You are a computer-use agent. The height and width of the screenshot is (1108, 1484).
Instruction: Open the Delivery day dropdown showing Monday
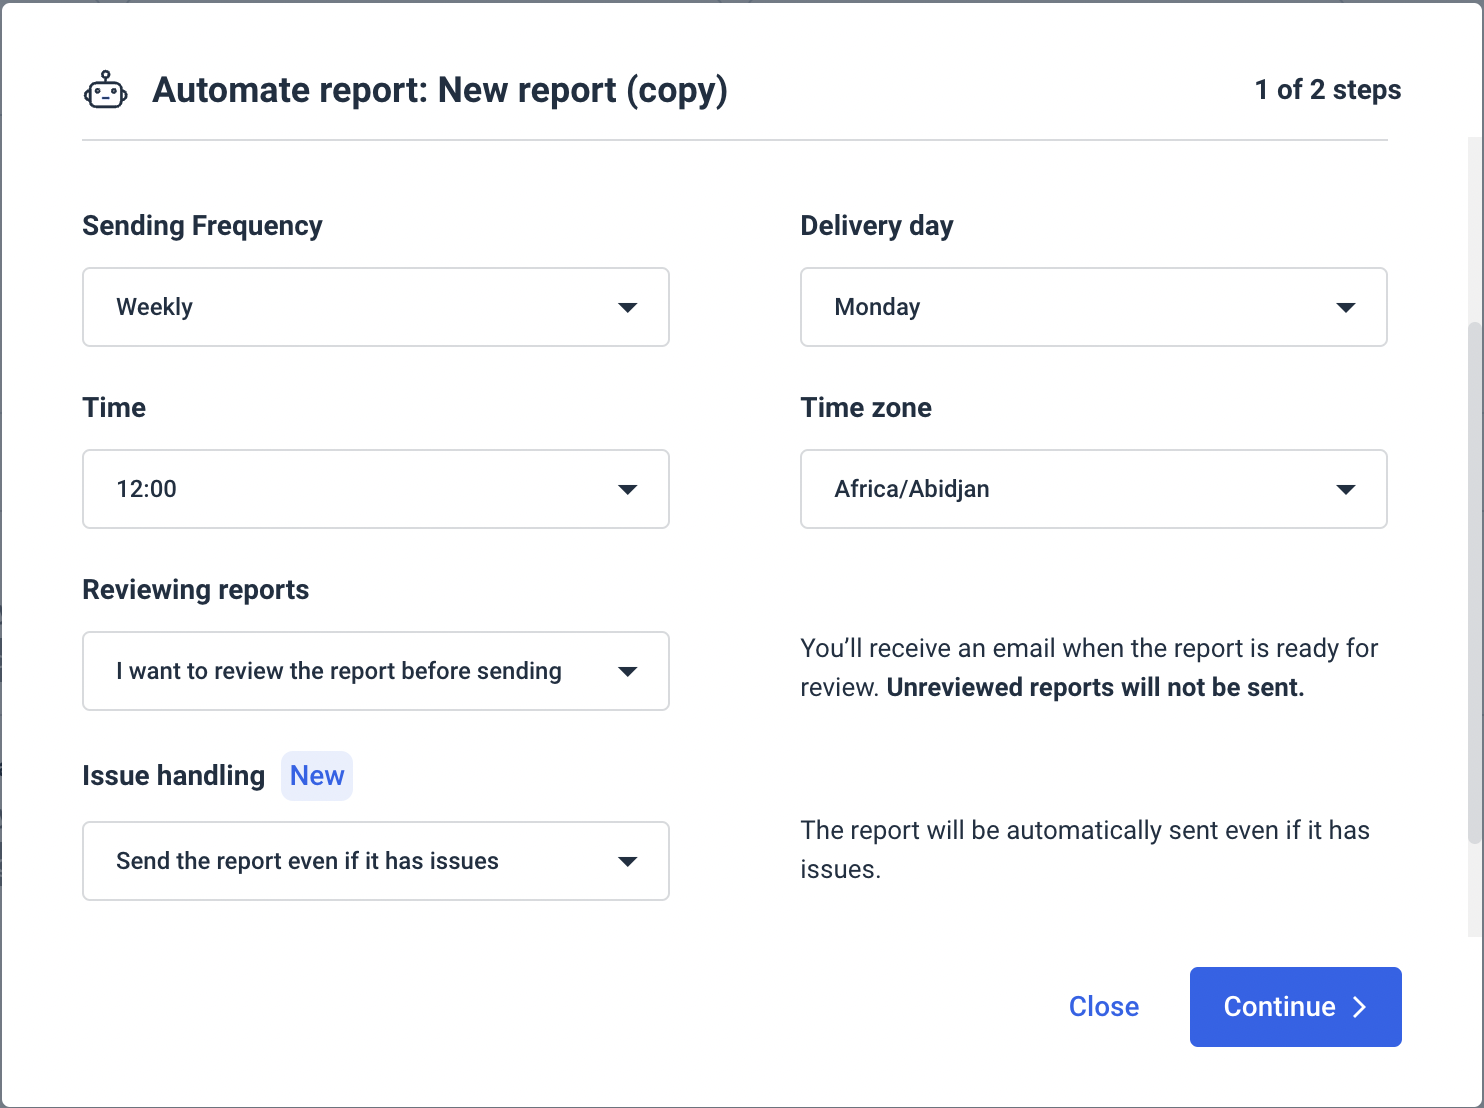click(1094, 307)
